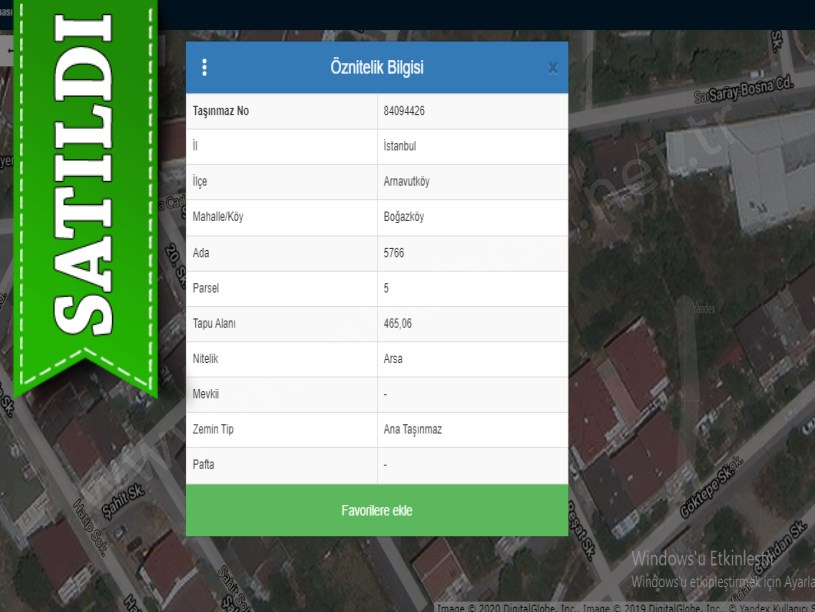Viewport: 815px width, 612px height.
Task: Click the Saray-Bosna Cd. street label on map
Action: coord(745,92)
